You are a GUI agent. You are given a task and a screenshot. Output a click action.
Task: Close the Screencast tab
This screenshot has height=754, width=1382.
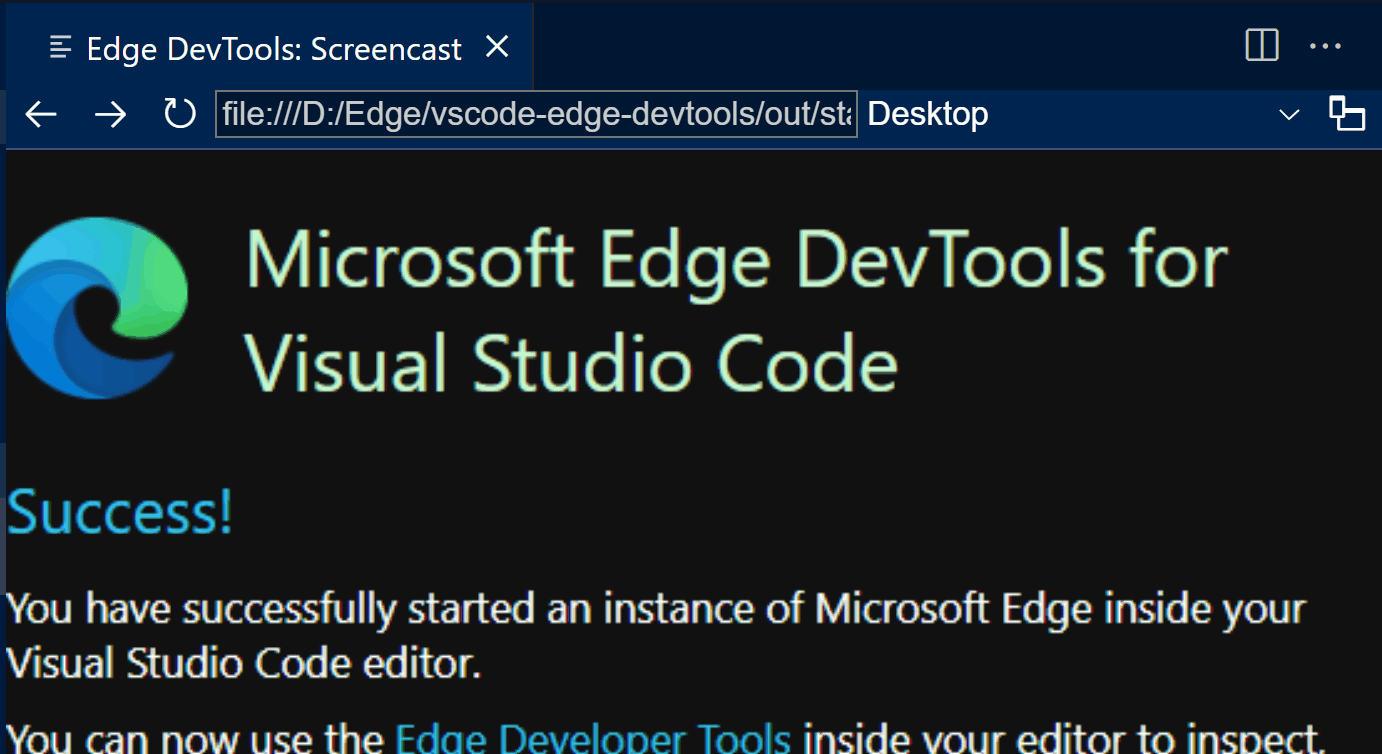[x=497, y=45]
